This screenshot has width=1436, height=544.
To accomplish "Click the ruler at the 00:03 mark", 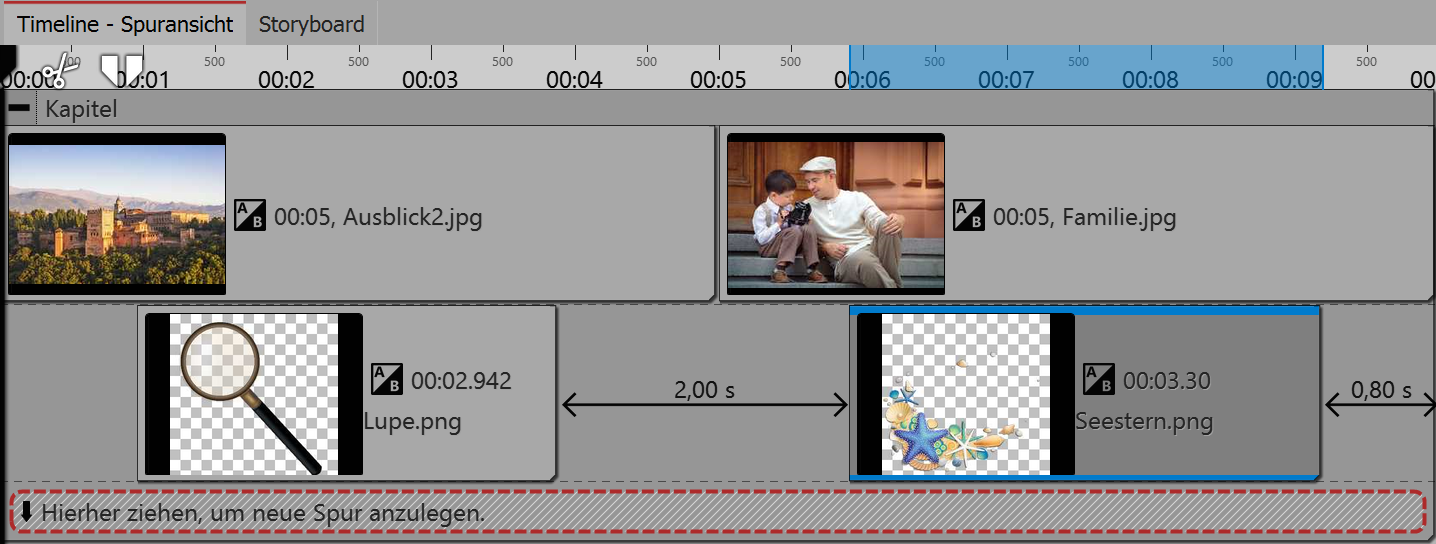I will click(x=430, y=78).
